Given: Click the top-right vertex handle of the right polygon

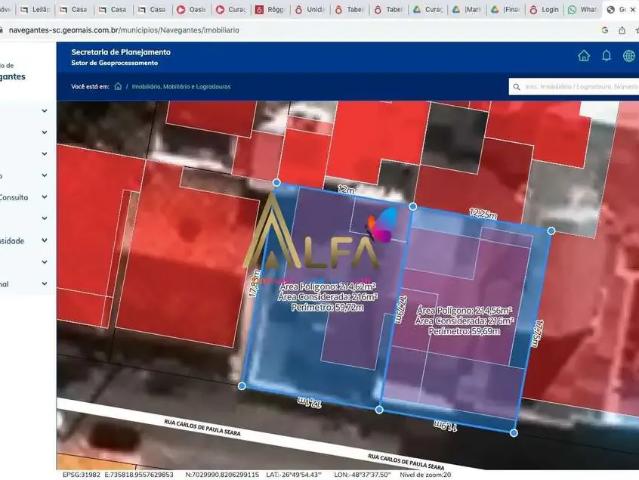Looking at the screenshot, I should 551,231.
